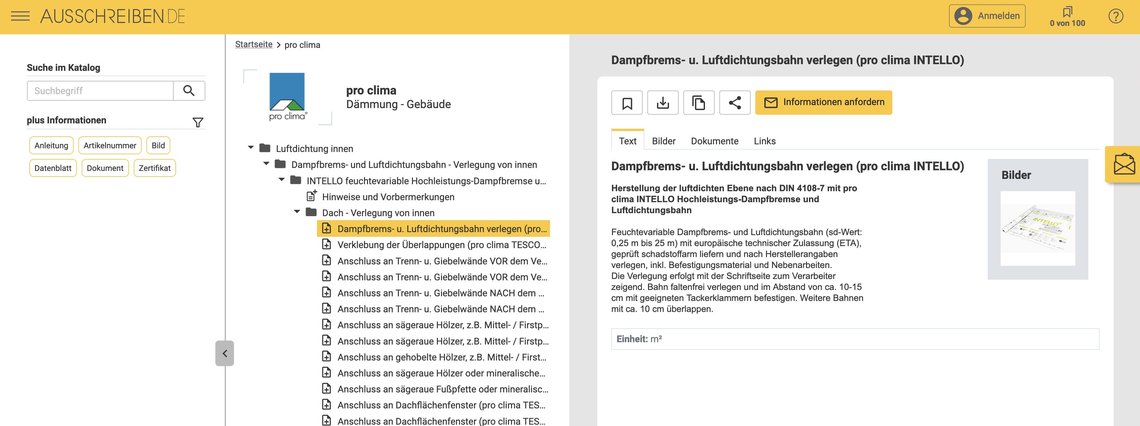1140x426 pixels.
Task: Open the hamburger main menu
Action: [x=21, y=16]
